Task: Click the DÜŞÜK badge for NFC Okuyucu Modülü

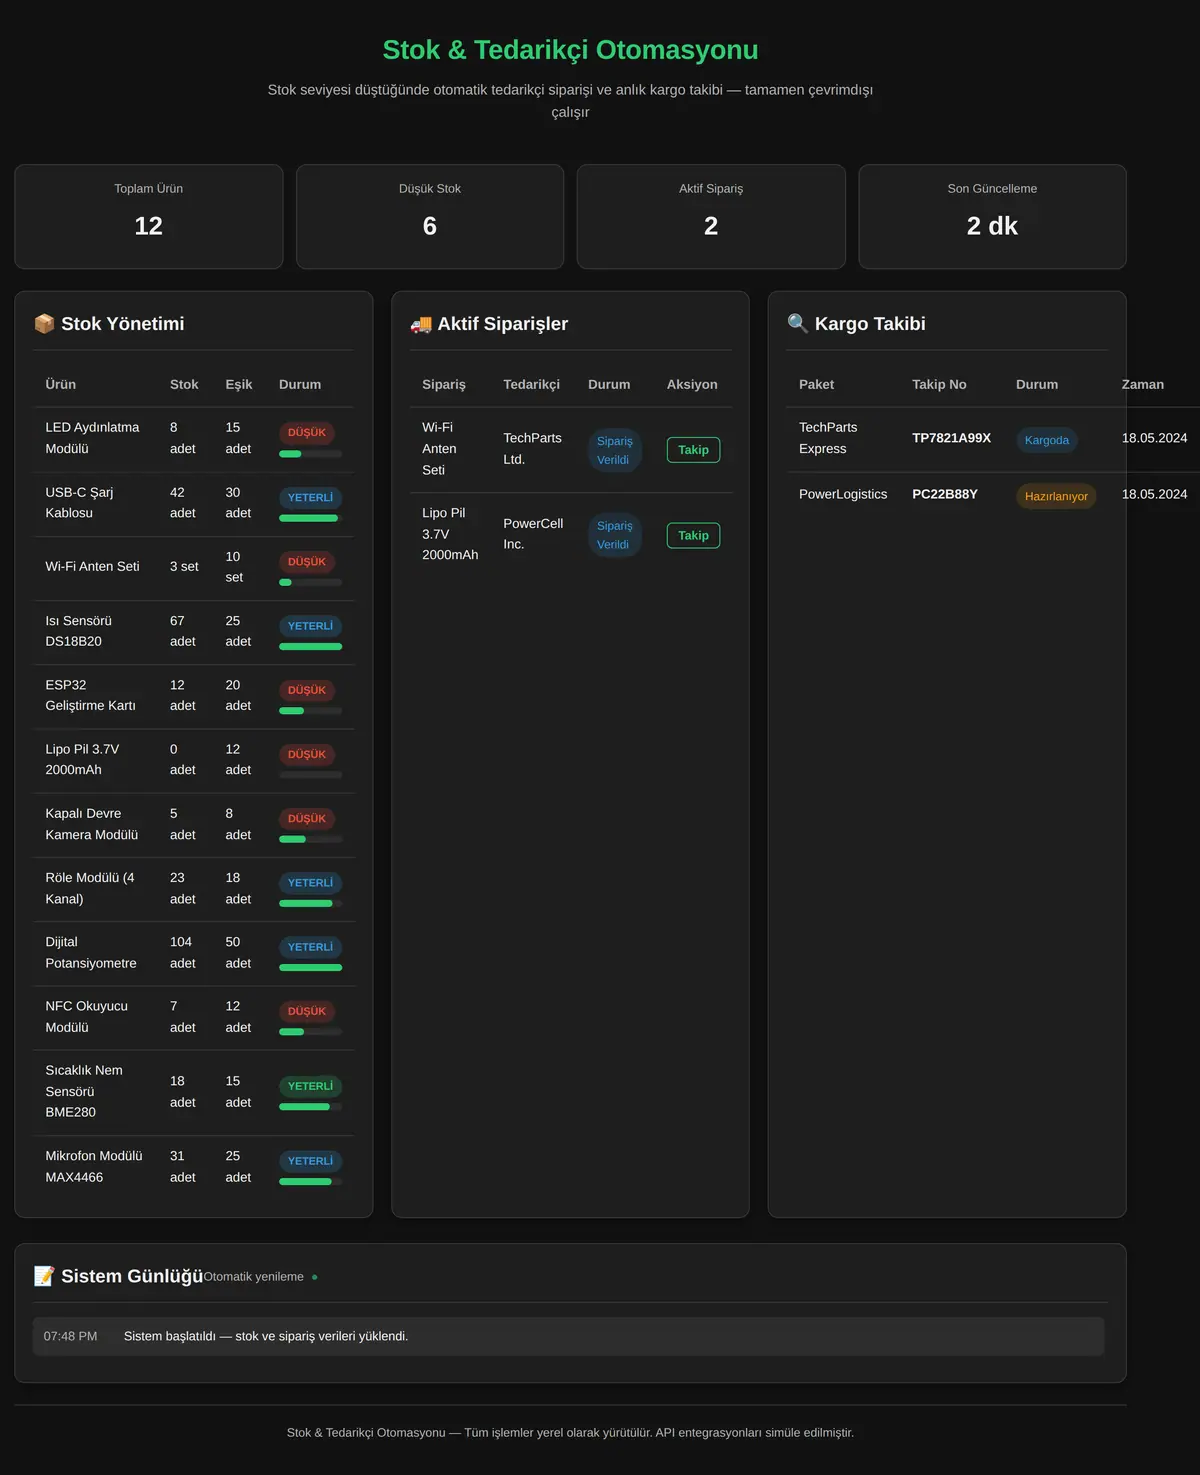Action: tap(307, 1011)
